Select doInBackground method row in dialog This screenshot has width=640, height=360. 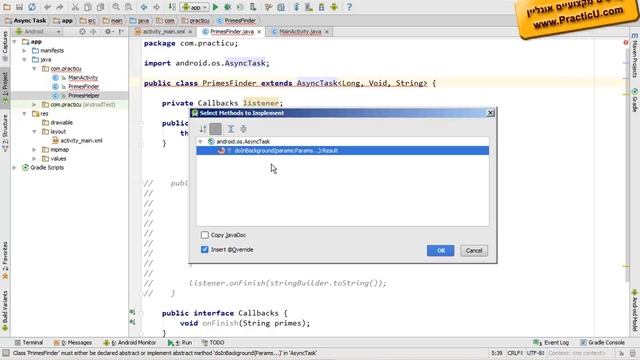(342, 151)
